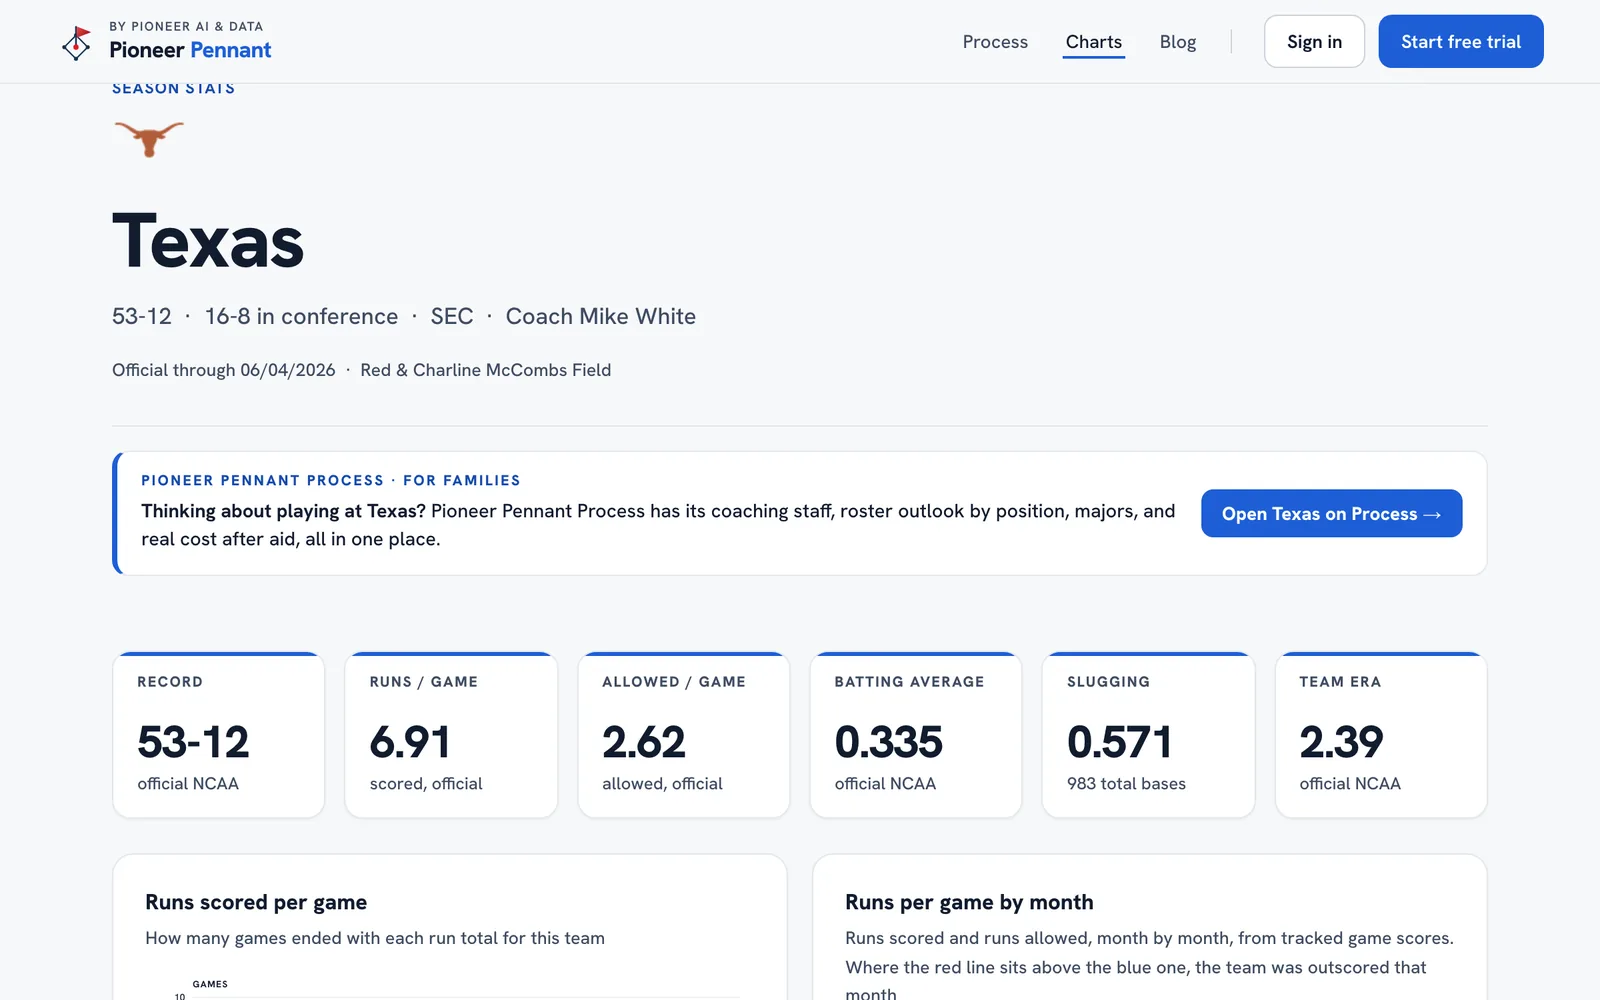Select the Runs / Game 6.91 card

[x=451, y=735]
